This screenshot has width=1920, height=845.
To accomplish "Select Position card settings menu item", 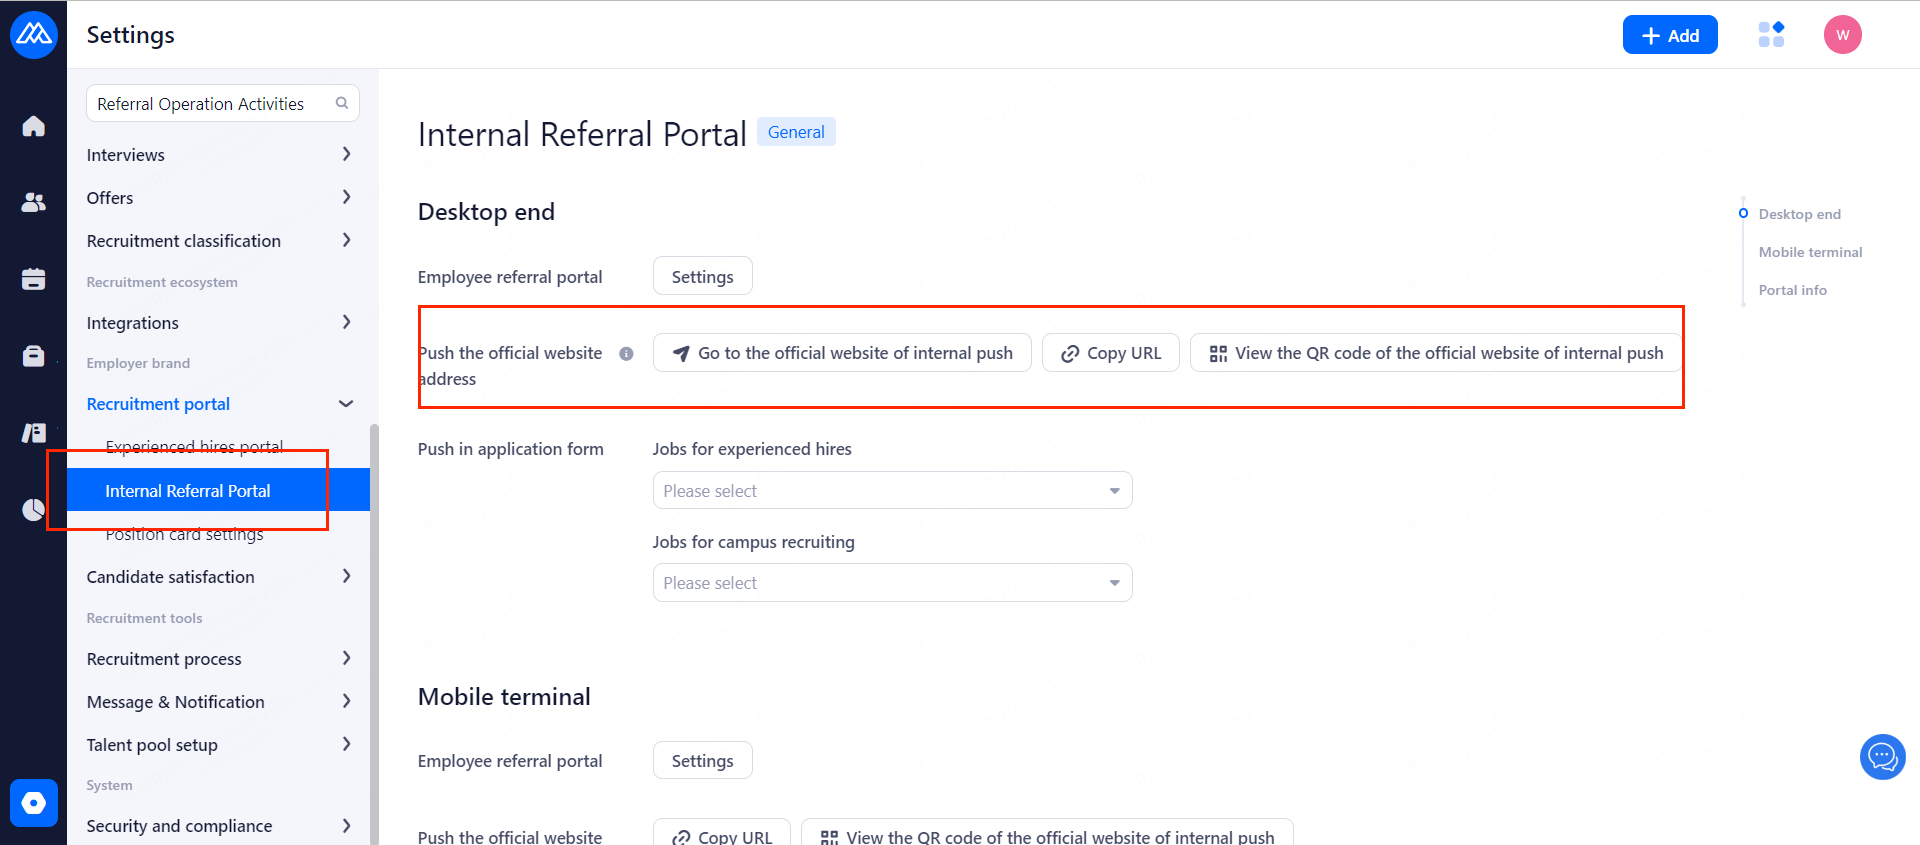I will [x=184, y=535].
